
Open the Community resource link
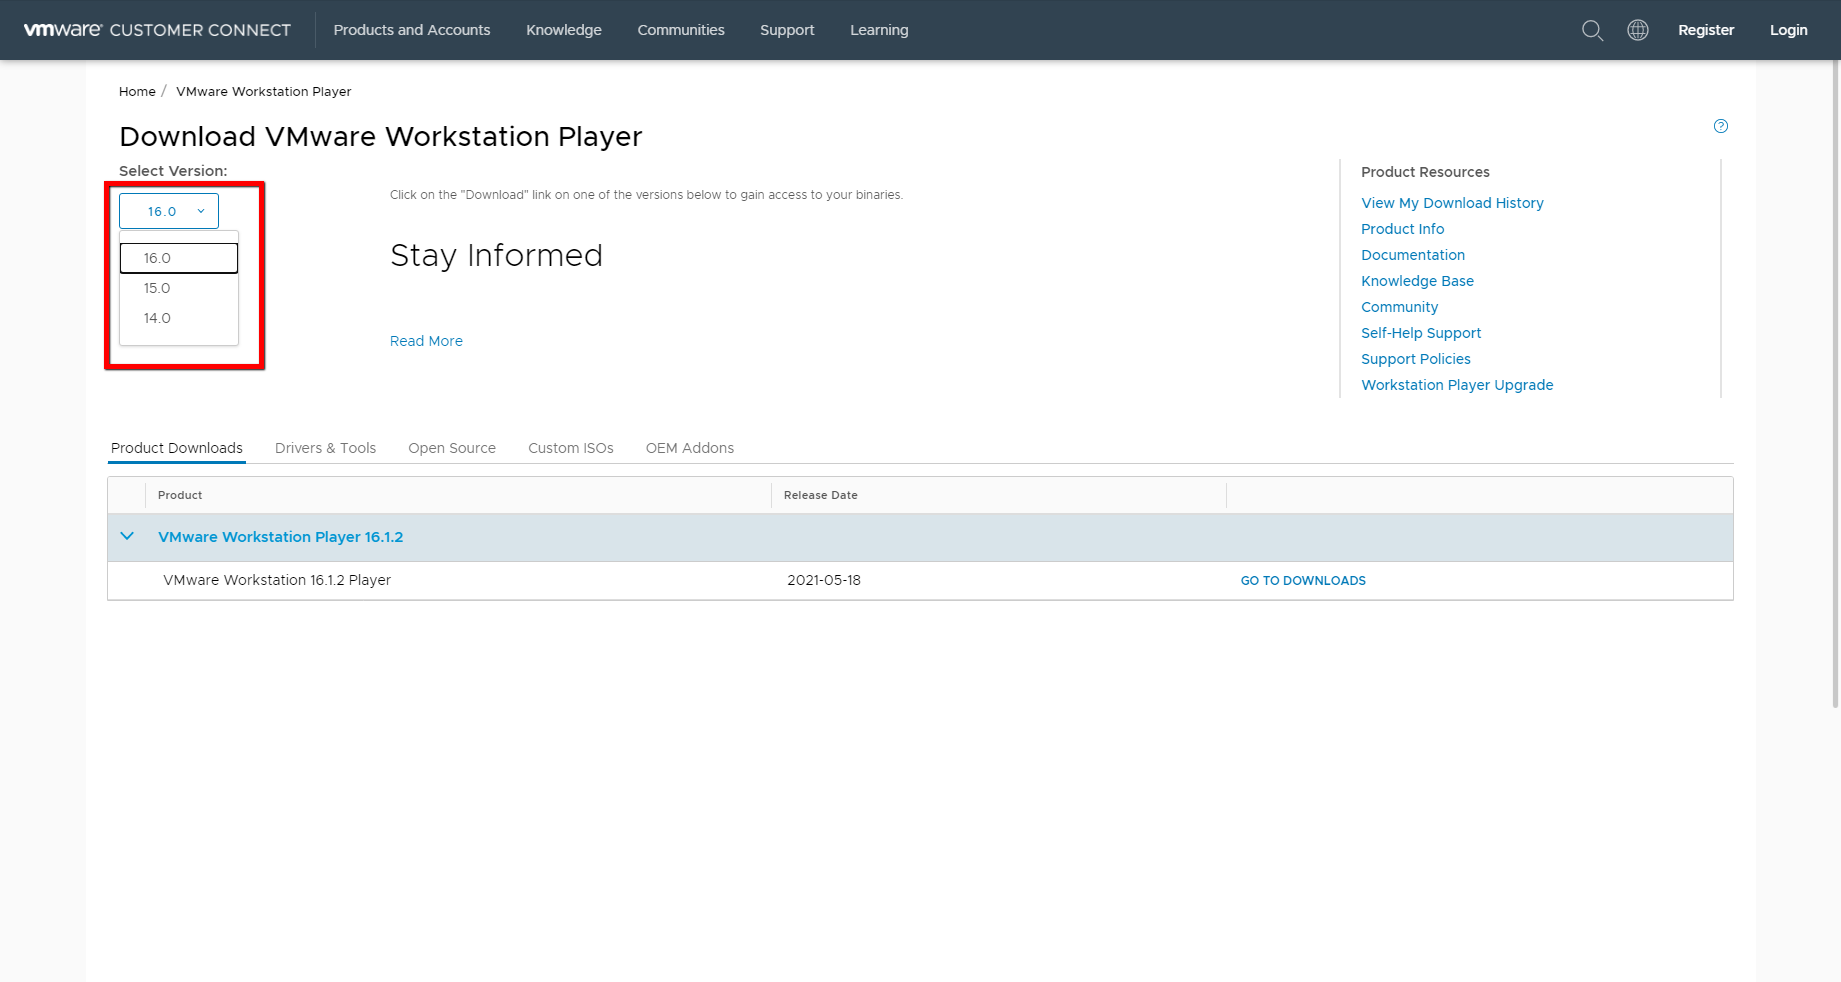1399,307
